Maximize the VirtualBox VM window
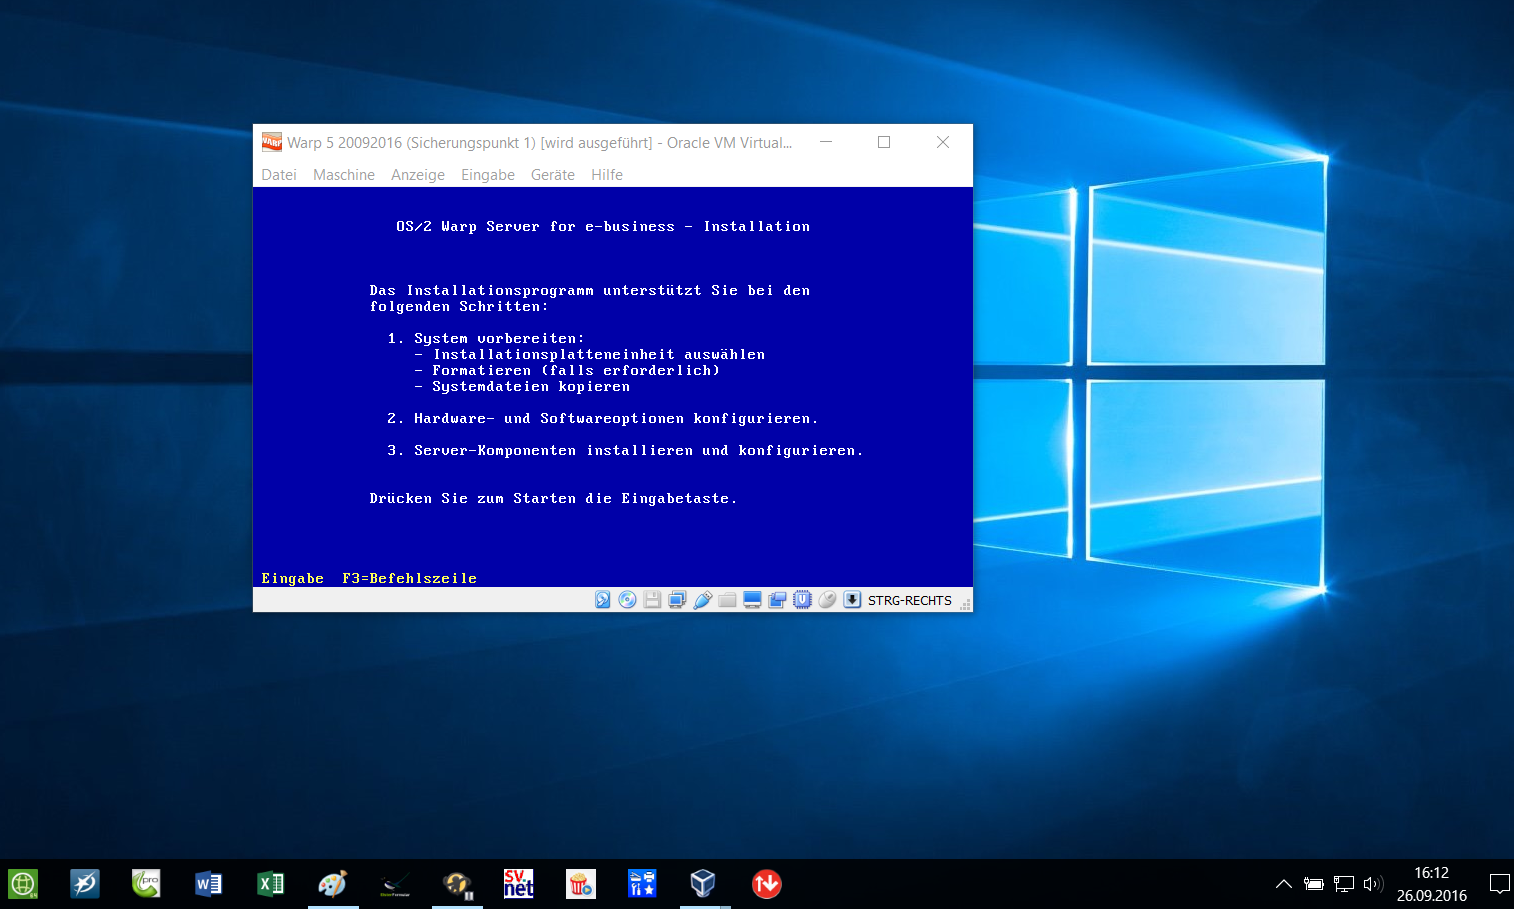Viewport: 1514px width, 909px height. pyautogui.click(x=884, y=142)
